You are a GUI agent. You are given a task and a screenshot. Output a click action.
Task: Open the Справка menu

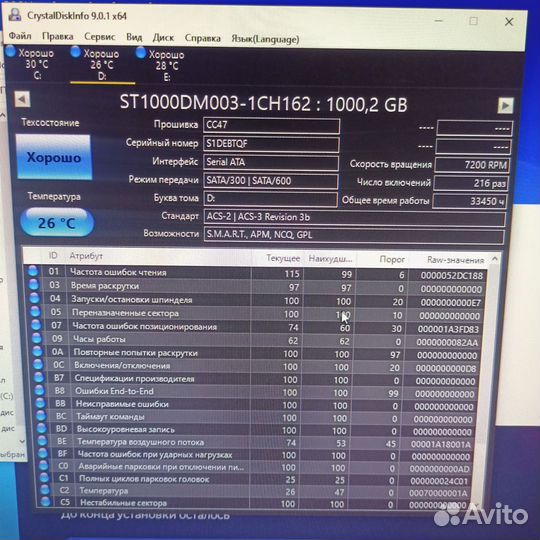click(x=202, y=38)
